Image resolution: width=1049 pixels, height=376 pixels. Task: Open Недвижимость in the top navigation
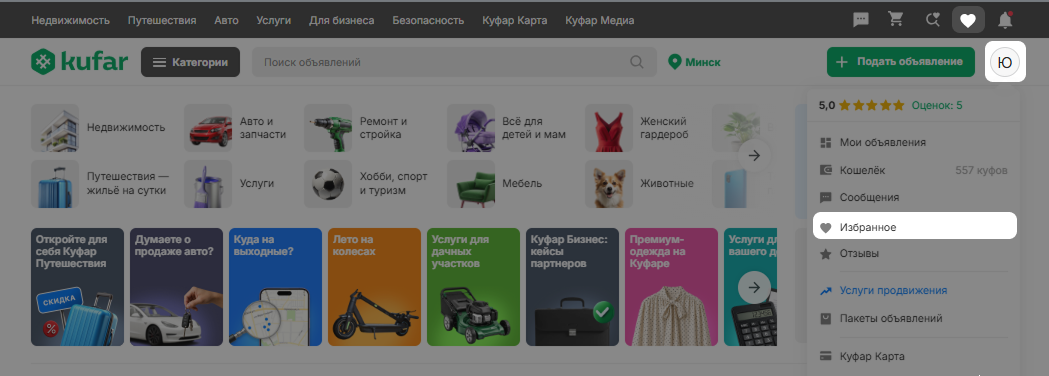coord(70,20)
